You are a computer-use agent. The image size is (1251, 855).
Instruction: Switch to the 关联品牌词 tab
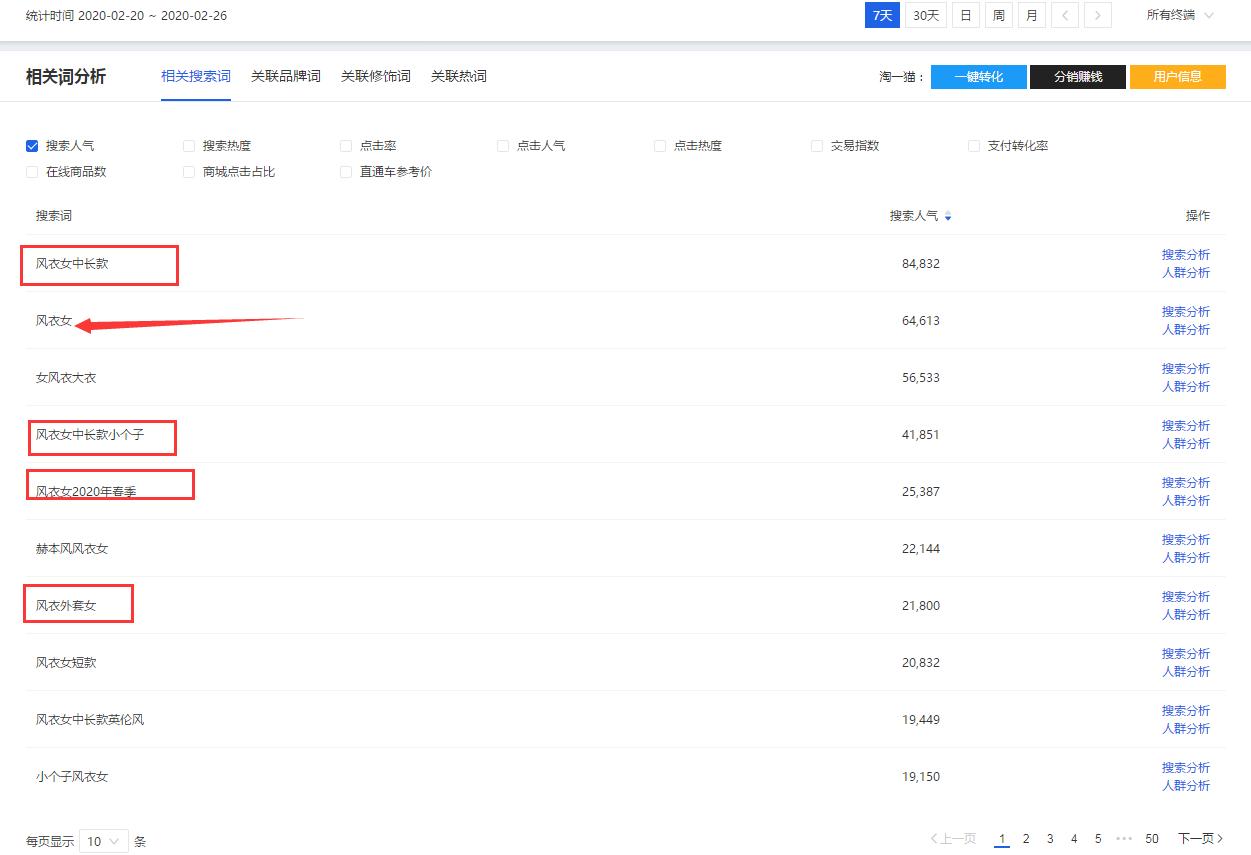click(x=285, y=76)
